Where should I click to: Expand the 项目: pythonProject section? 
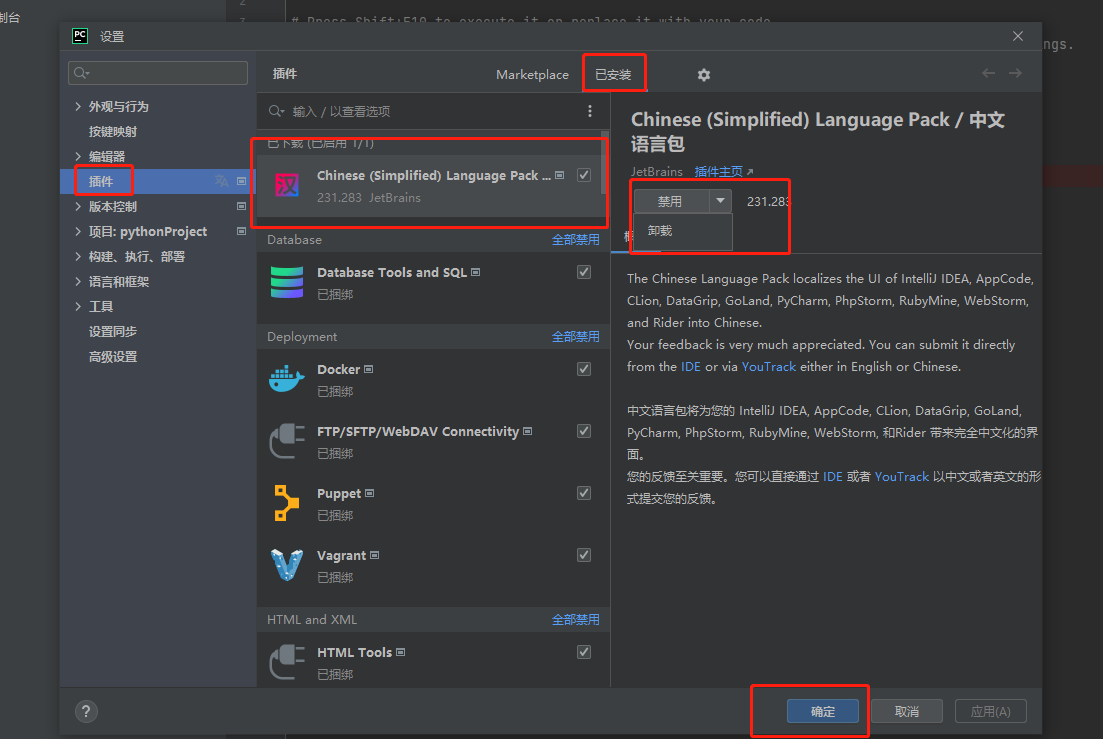78,231
